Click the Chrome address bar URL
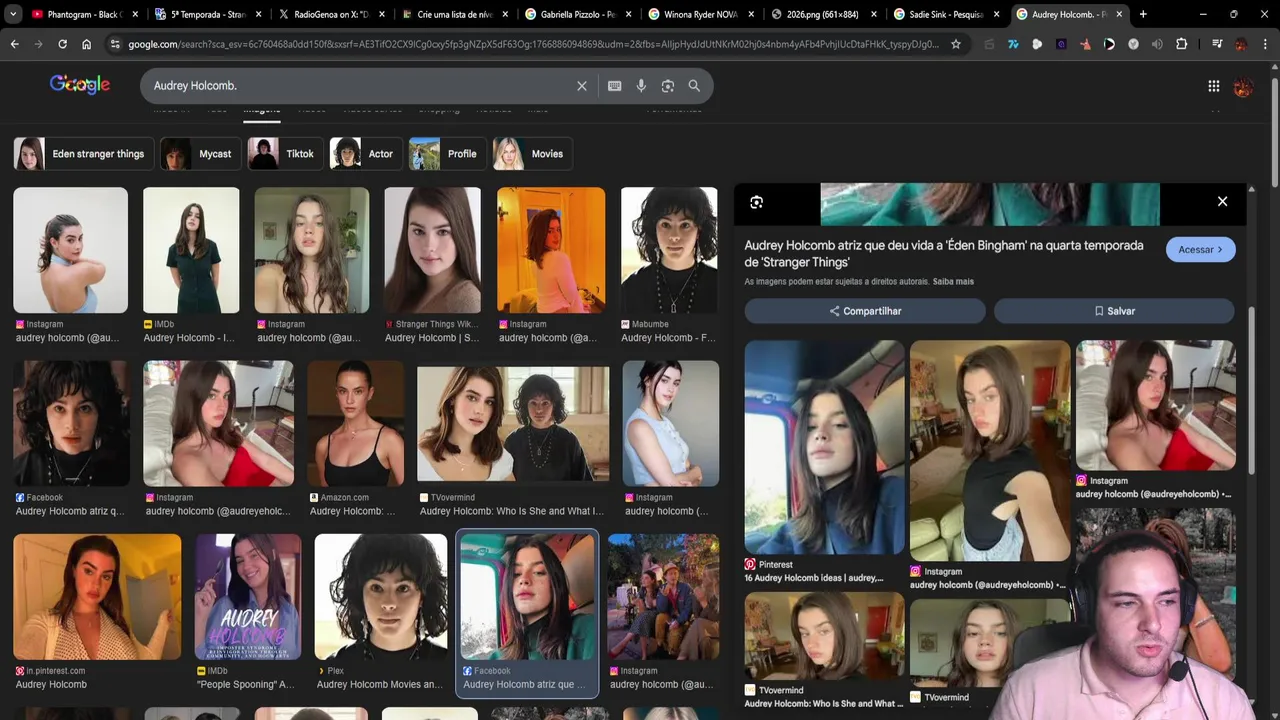This screenshot has width=1280, height=720. coord(533,44)
